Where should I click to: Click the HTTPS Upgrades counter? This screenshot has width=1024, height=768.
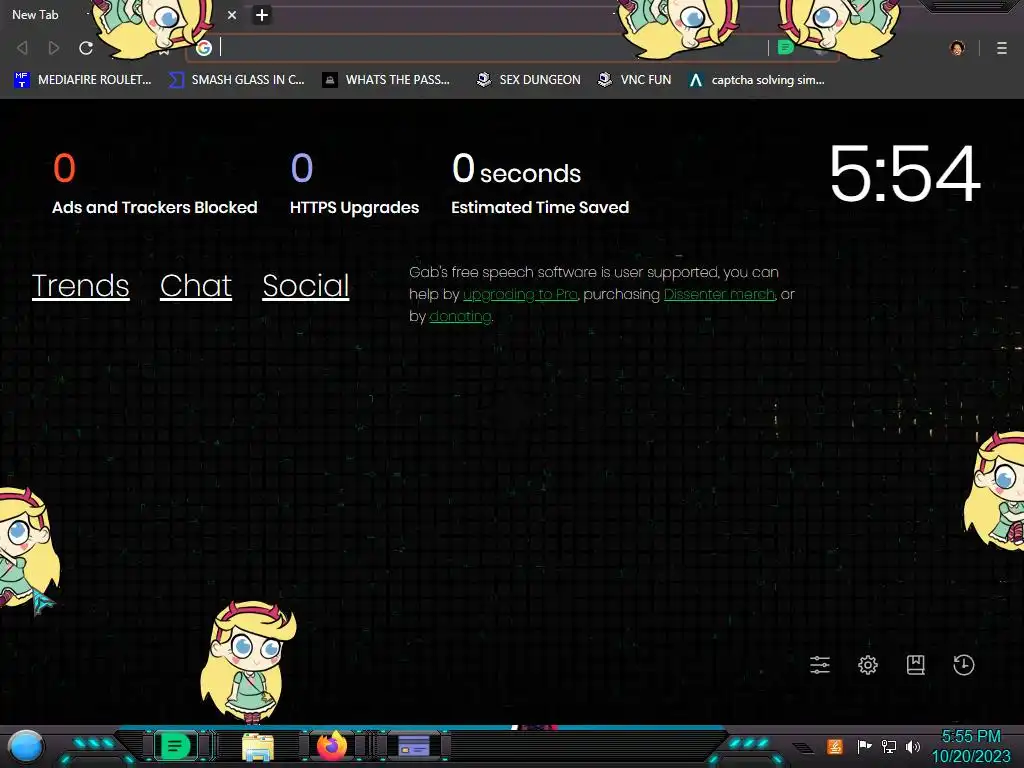[354, 184]
